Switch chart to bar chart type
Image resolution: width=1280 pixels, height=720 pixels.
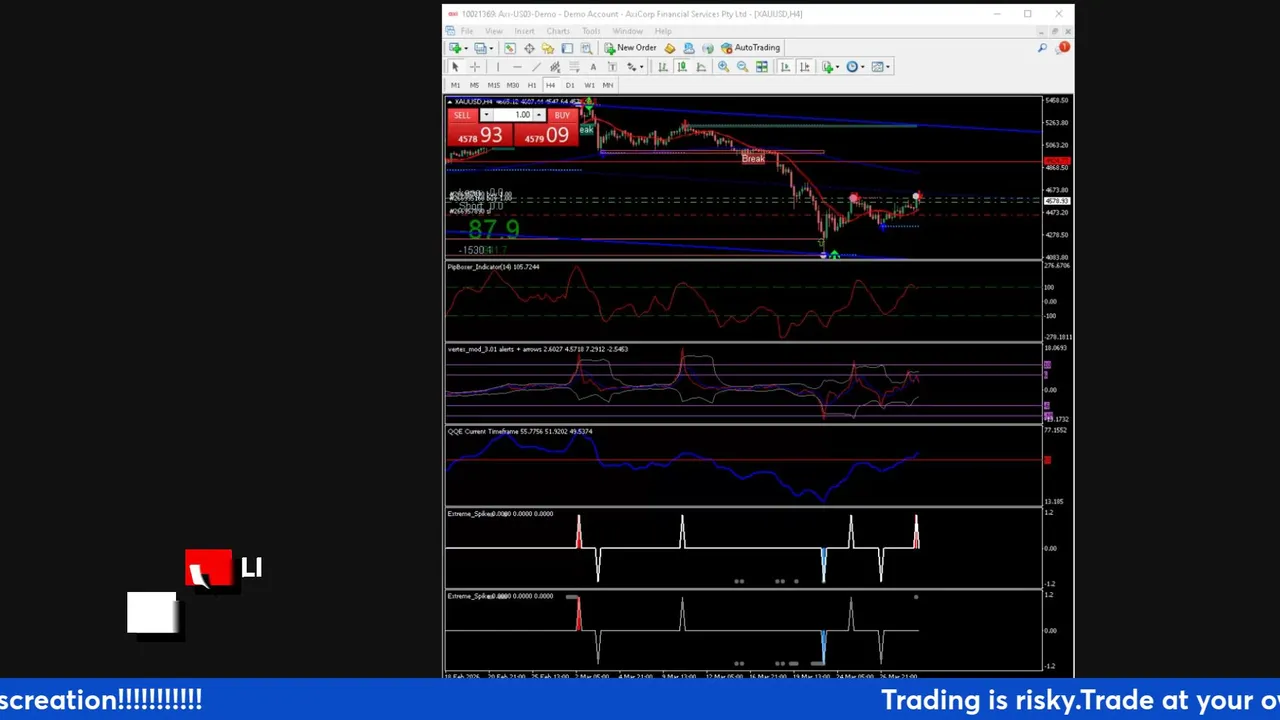tap(663, 67)
